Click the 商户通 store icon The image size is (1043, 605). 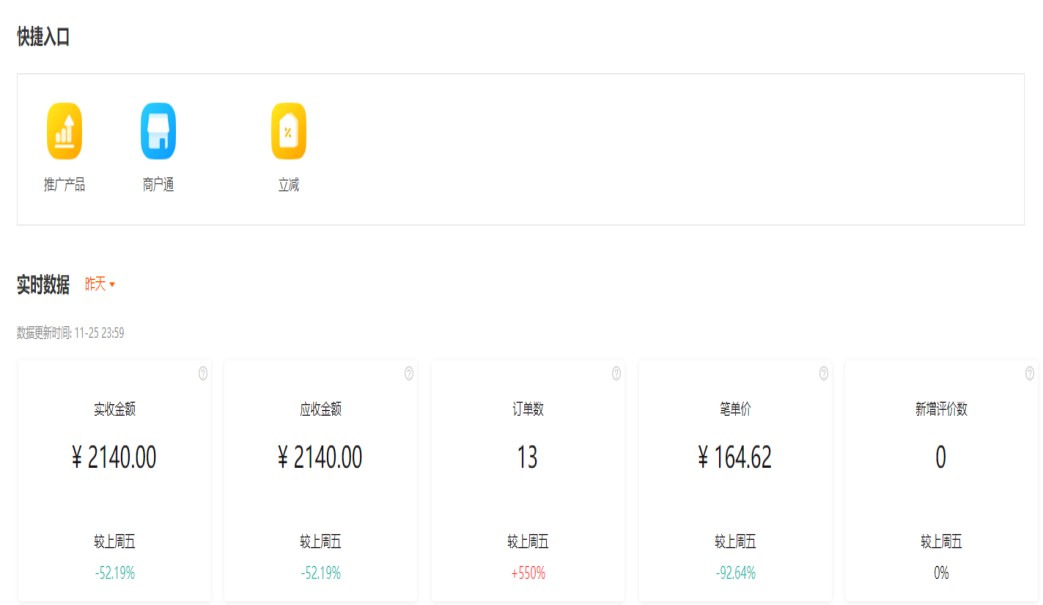pyautogui.click(x=158, y=131)
